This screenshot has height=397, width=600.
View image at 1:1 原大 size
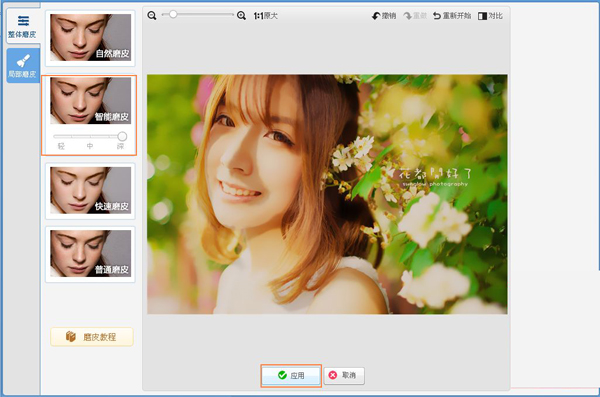(x=266, y=16)
